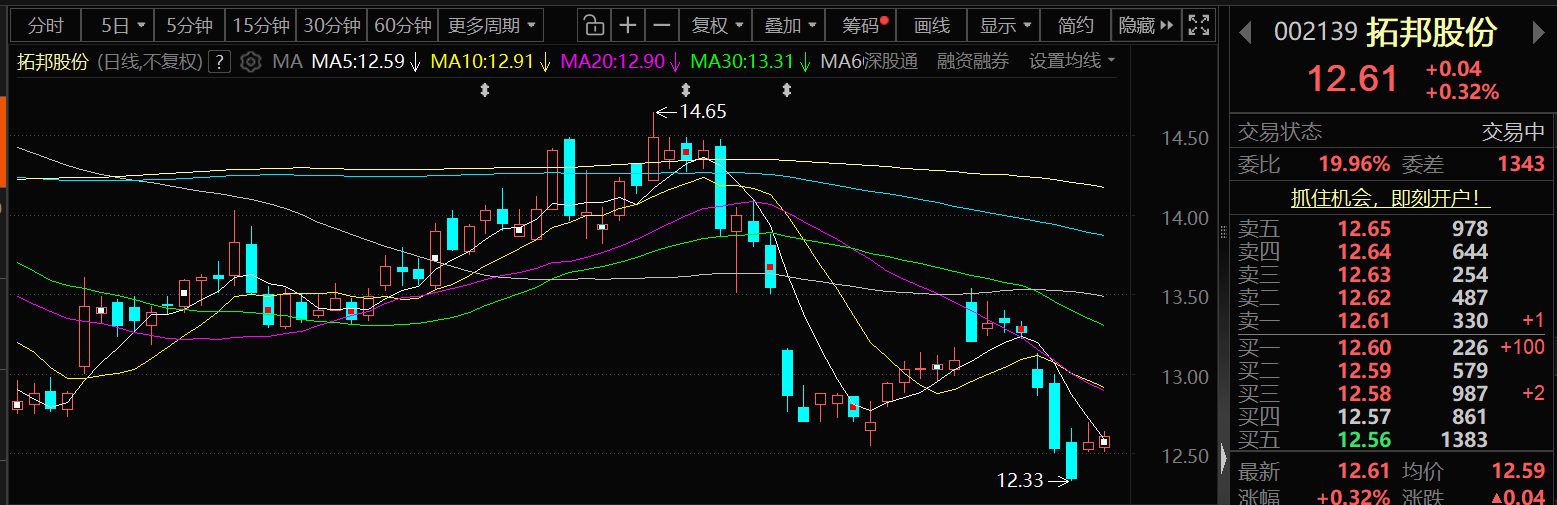Click the 抓住机会,即刻开户 link
The height and width of the screenshot is (505, 1557).
(1391, 198)
